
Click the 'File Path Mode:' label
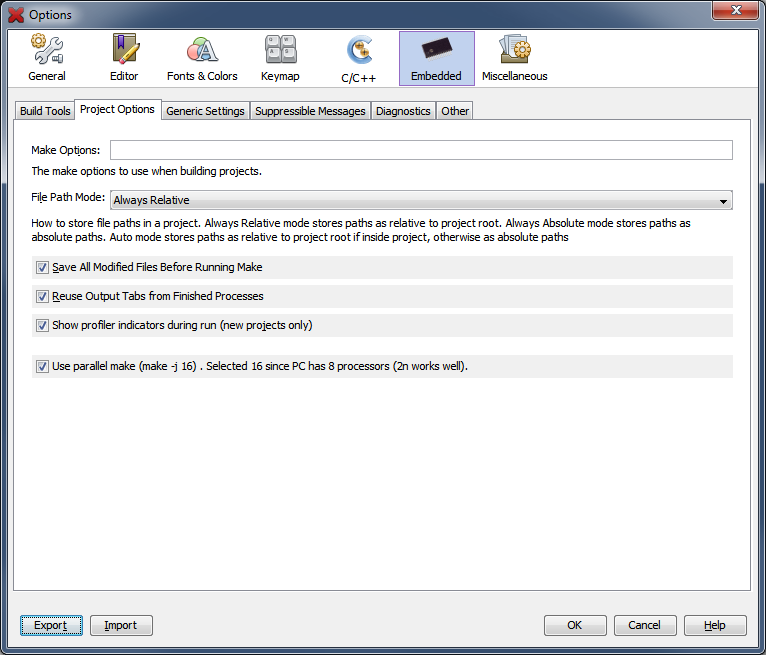pyautogui.click(x=68, y=197)
